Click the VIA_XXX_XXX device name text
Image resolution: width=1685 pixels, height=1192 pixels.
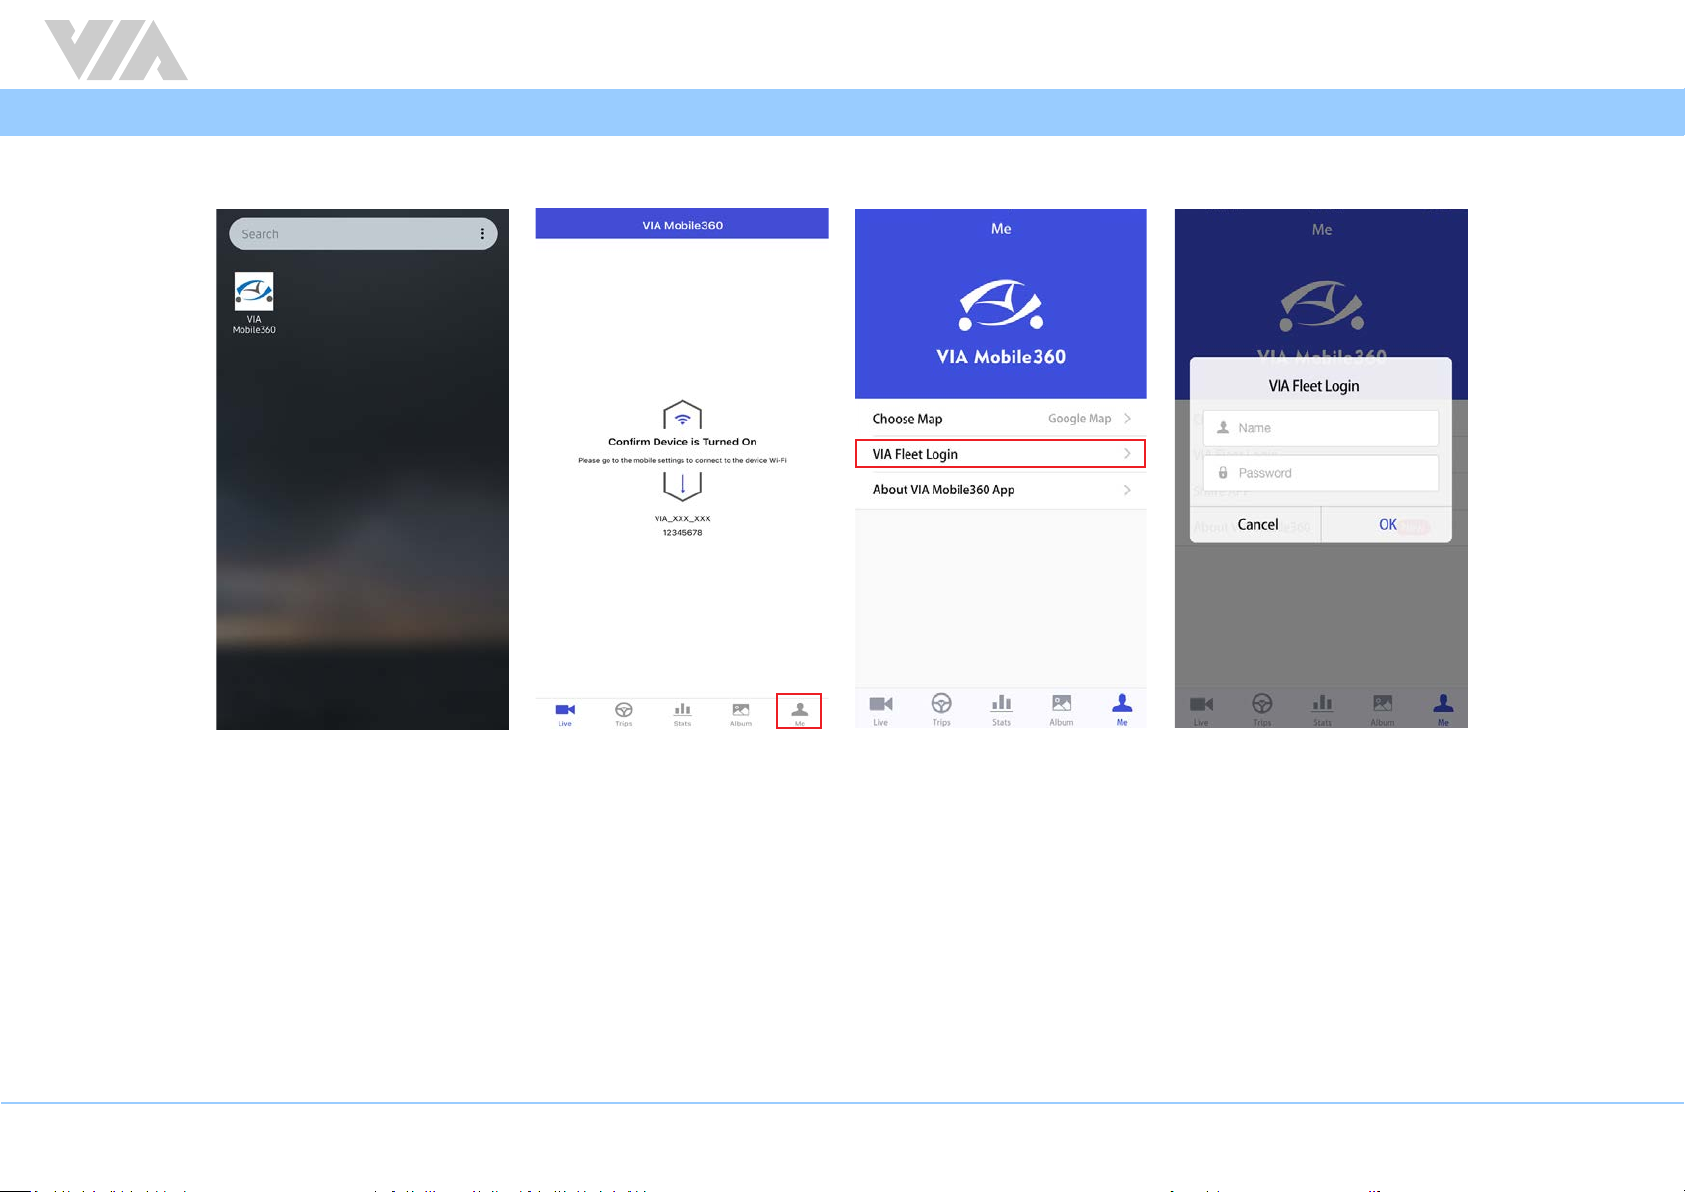(682, 519)
